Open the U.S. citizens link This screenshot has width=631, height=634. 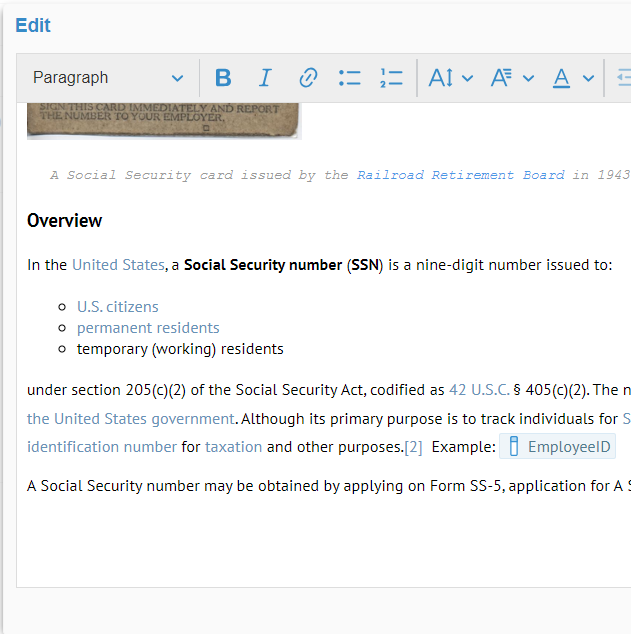(x=117, y=307)
